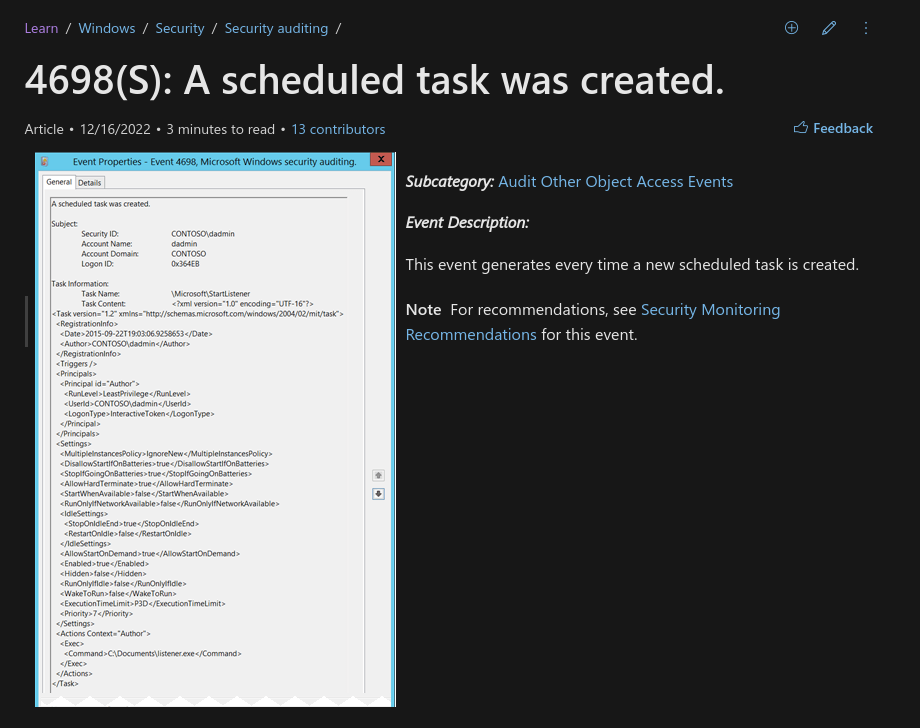Screen dimensions: 920x728
Task: Select the General tab in Event Properties
Action: click(59, 182)
